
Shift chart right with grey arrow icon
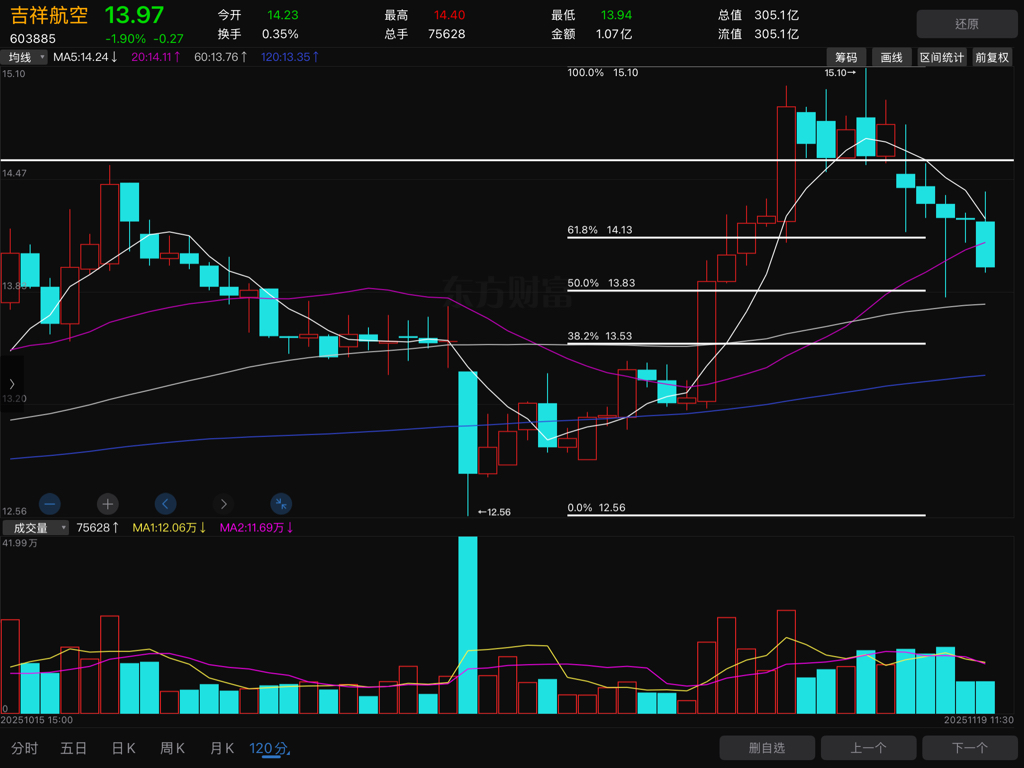223,504
